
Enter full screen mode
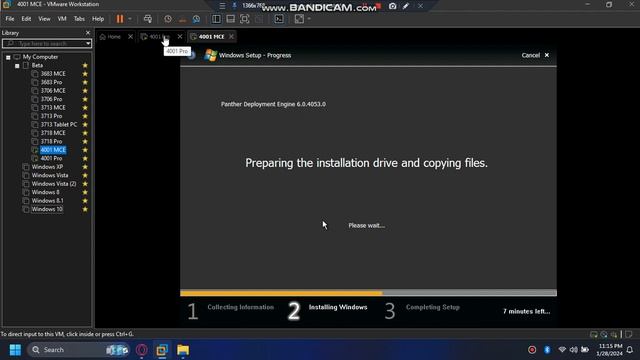coord(244,19)
